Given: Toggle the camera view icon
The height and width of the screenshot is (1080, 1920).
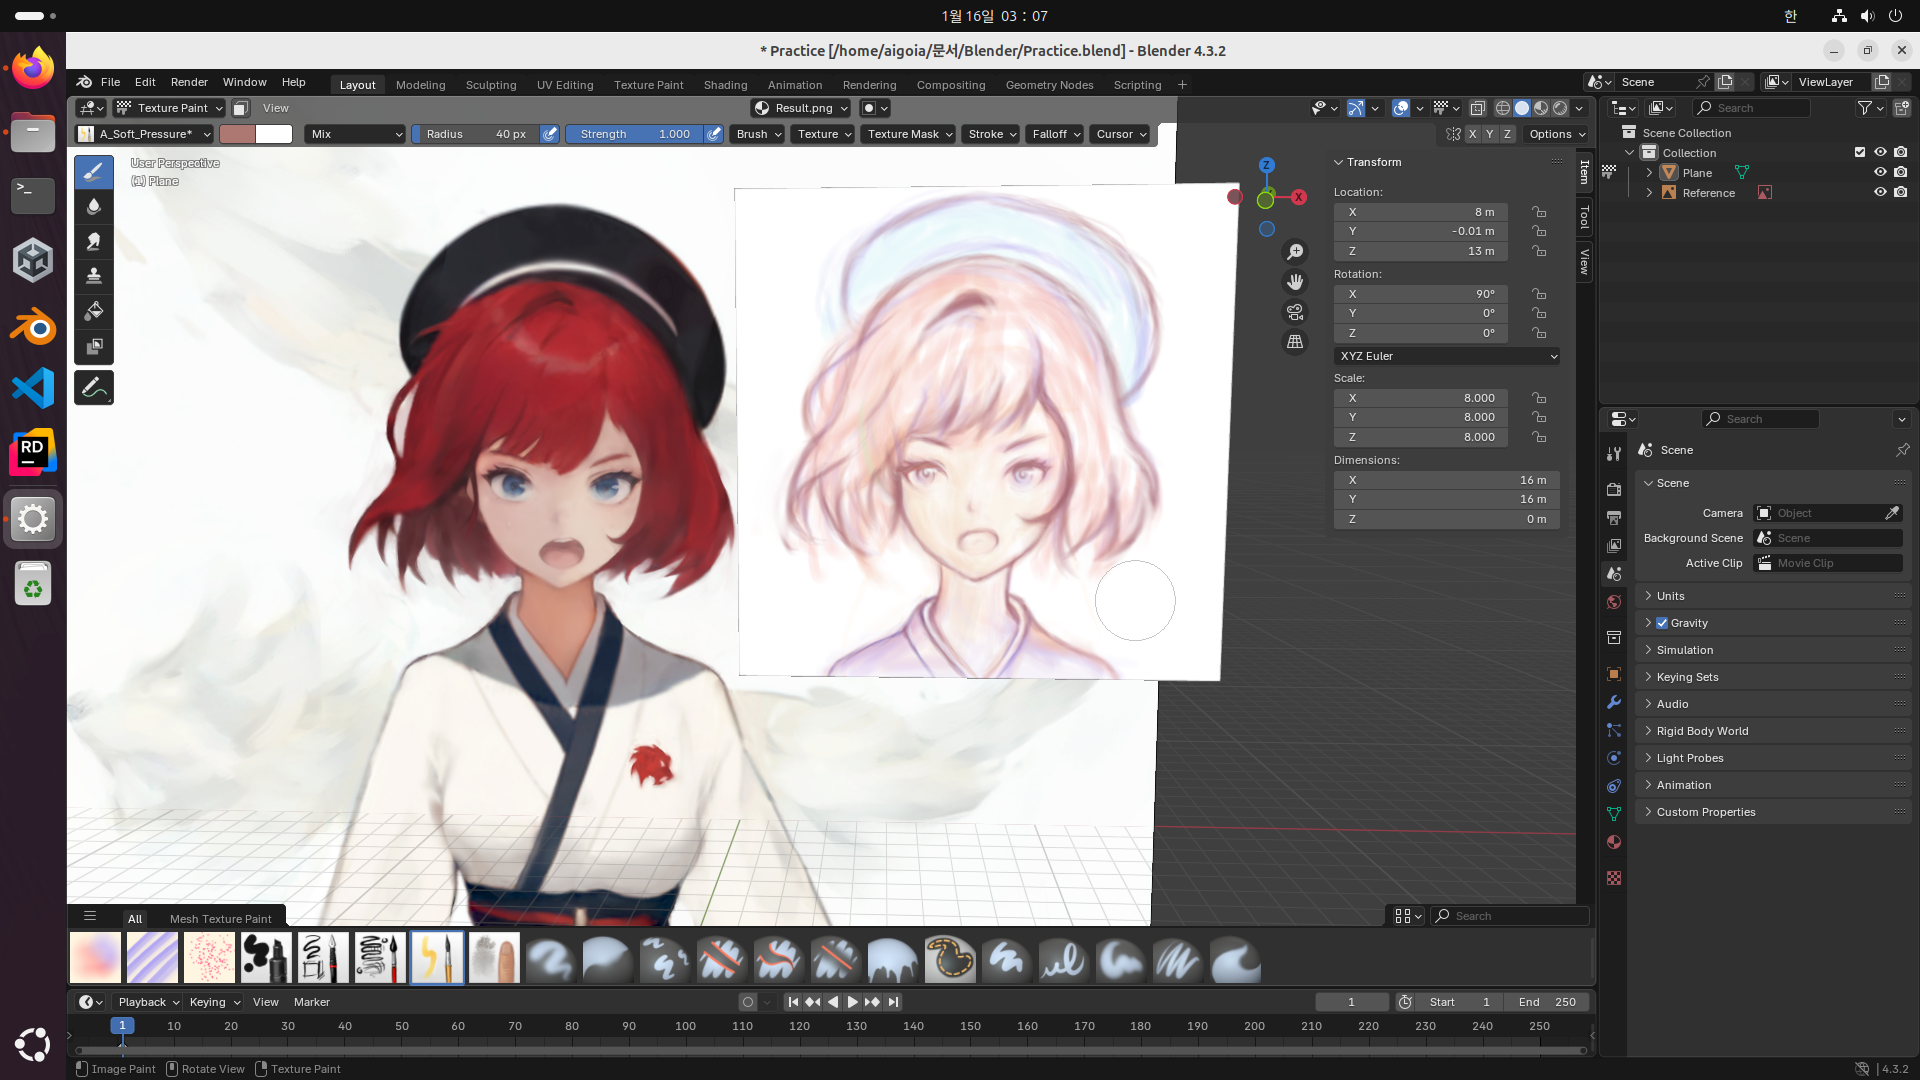Looking at the screenshot, I should 1295,312.
